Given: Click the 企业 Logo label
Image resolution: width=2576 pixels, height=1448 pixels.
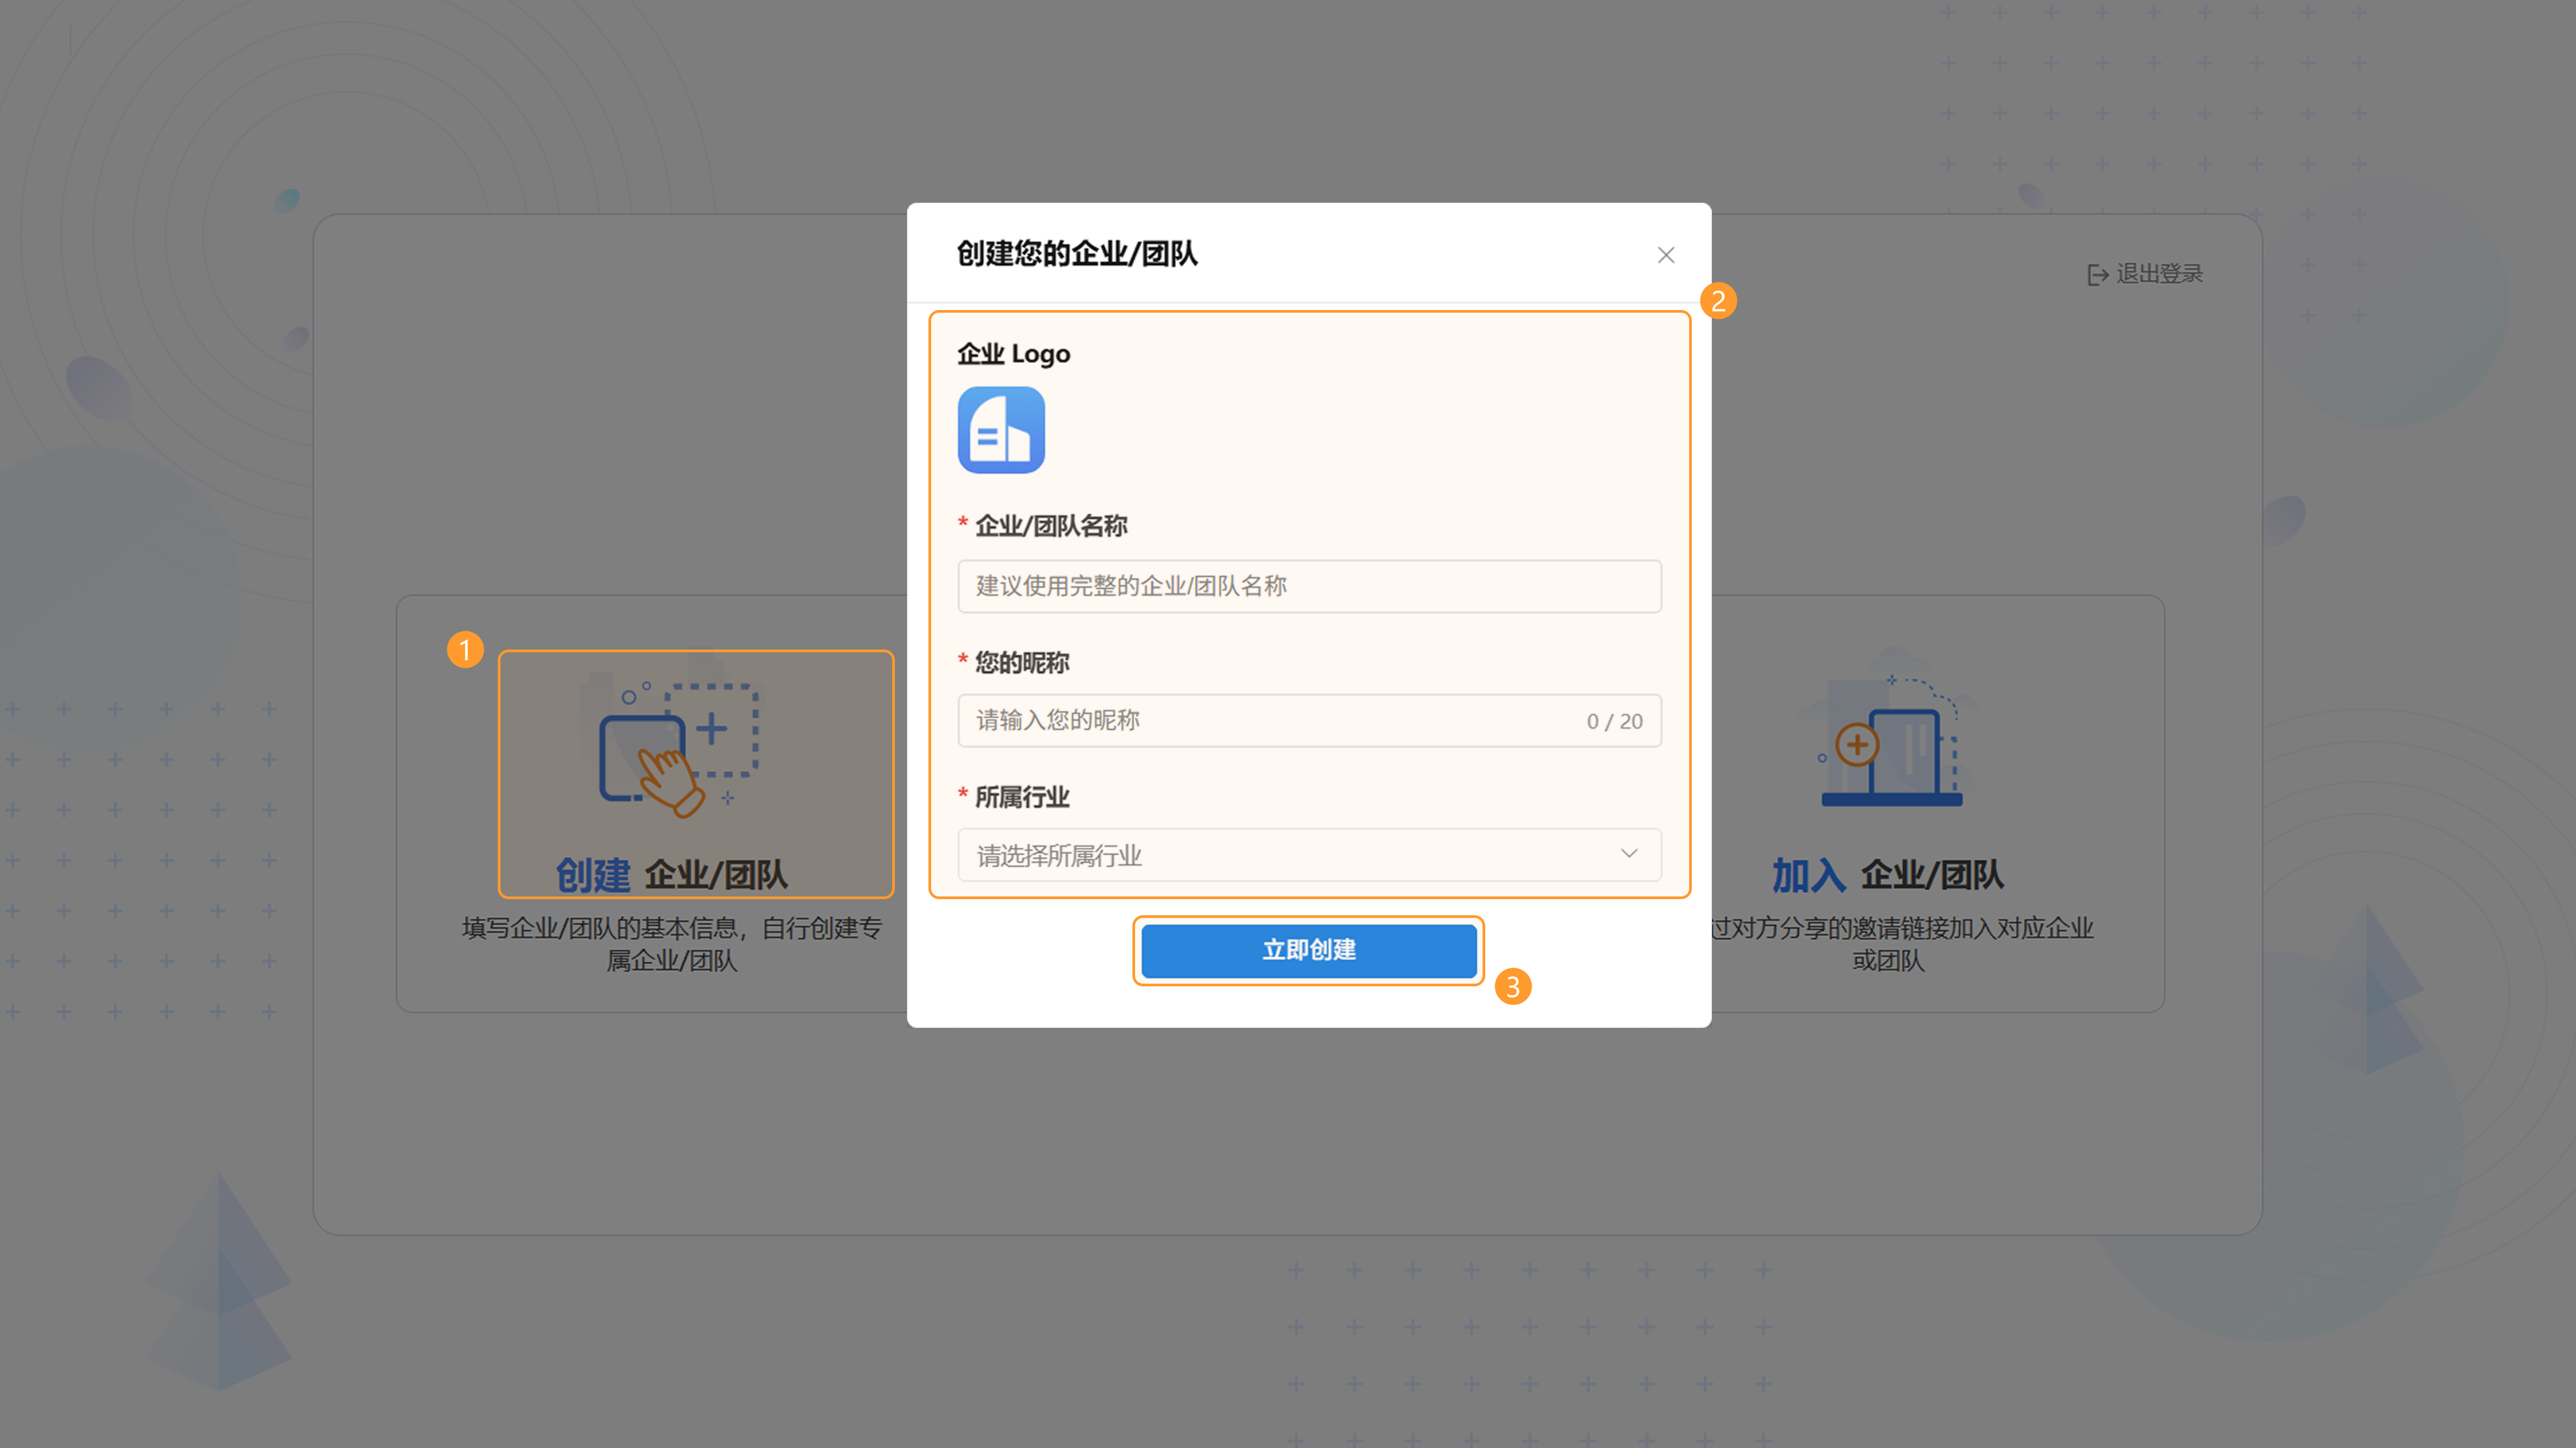Looking at the screenshot, I should coord(1013,354).
